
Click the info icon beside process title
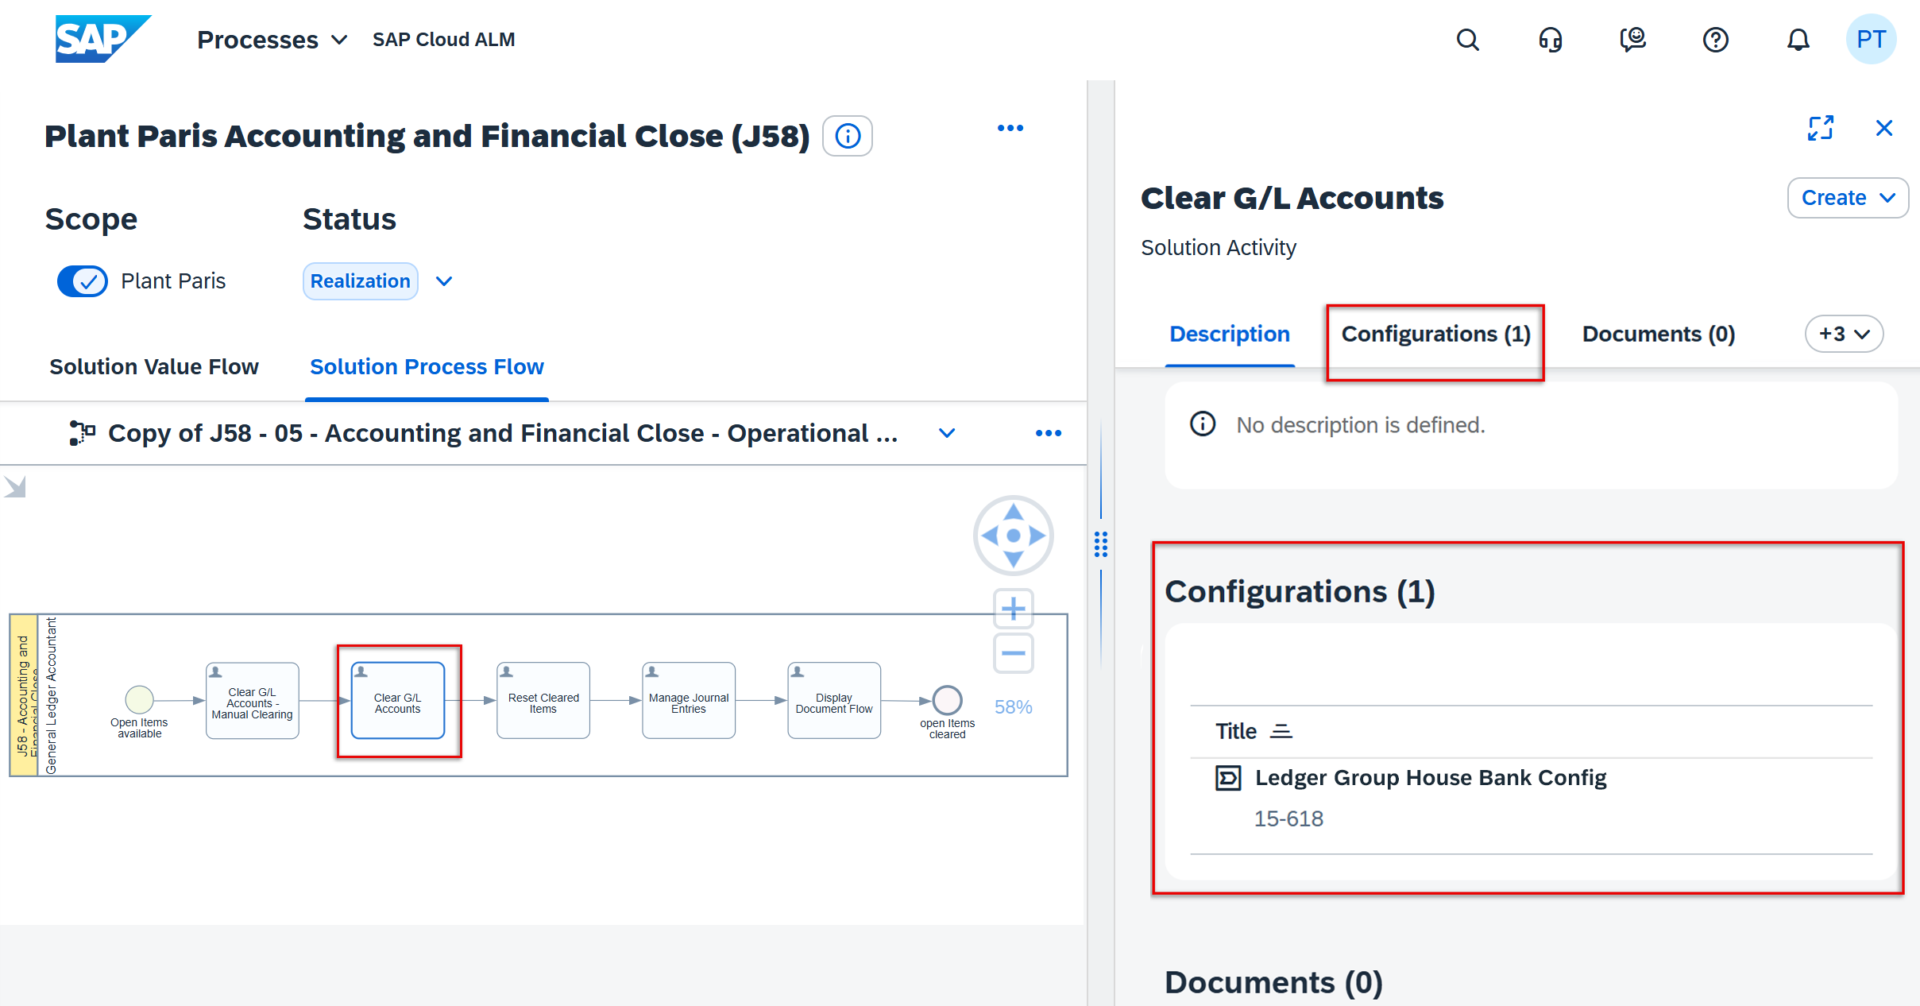(x=847, y=136)
